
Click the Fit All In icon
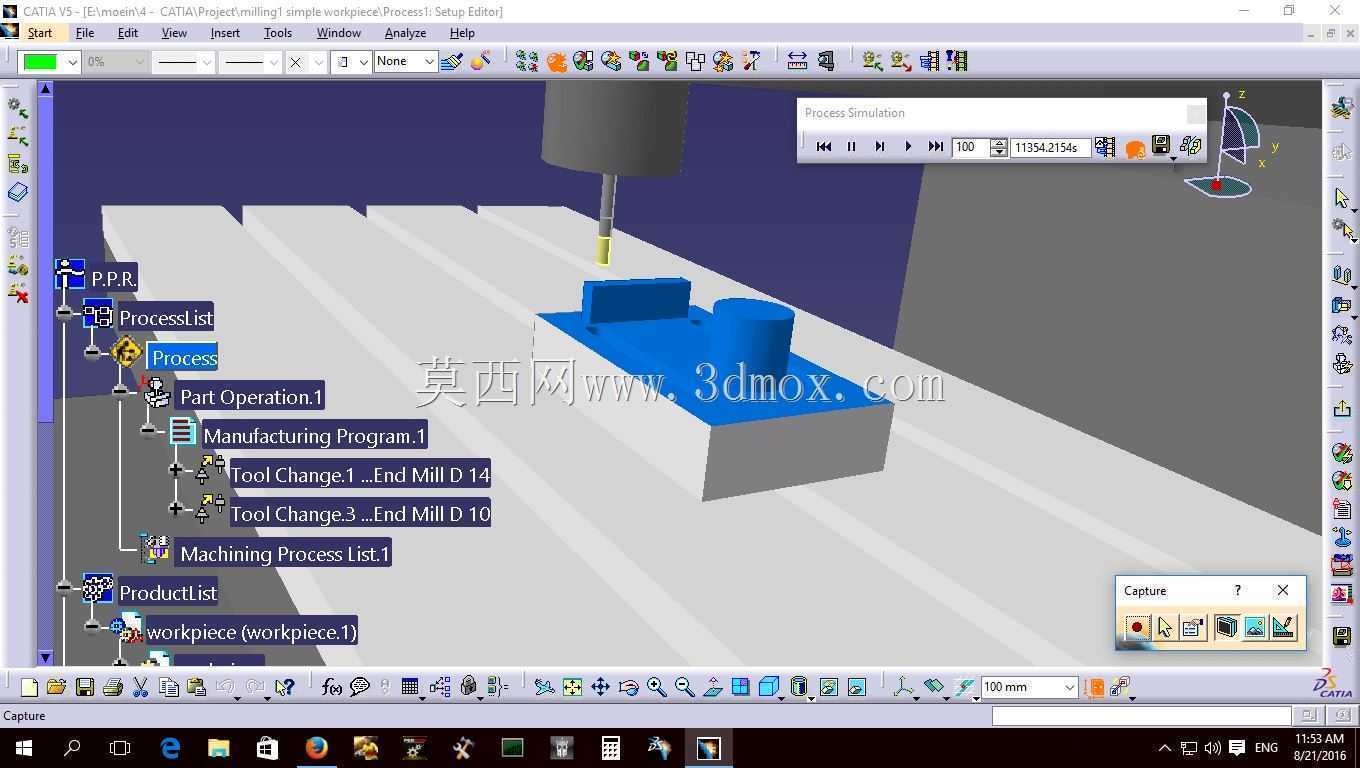[x=572, y=687]
